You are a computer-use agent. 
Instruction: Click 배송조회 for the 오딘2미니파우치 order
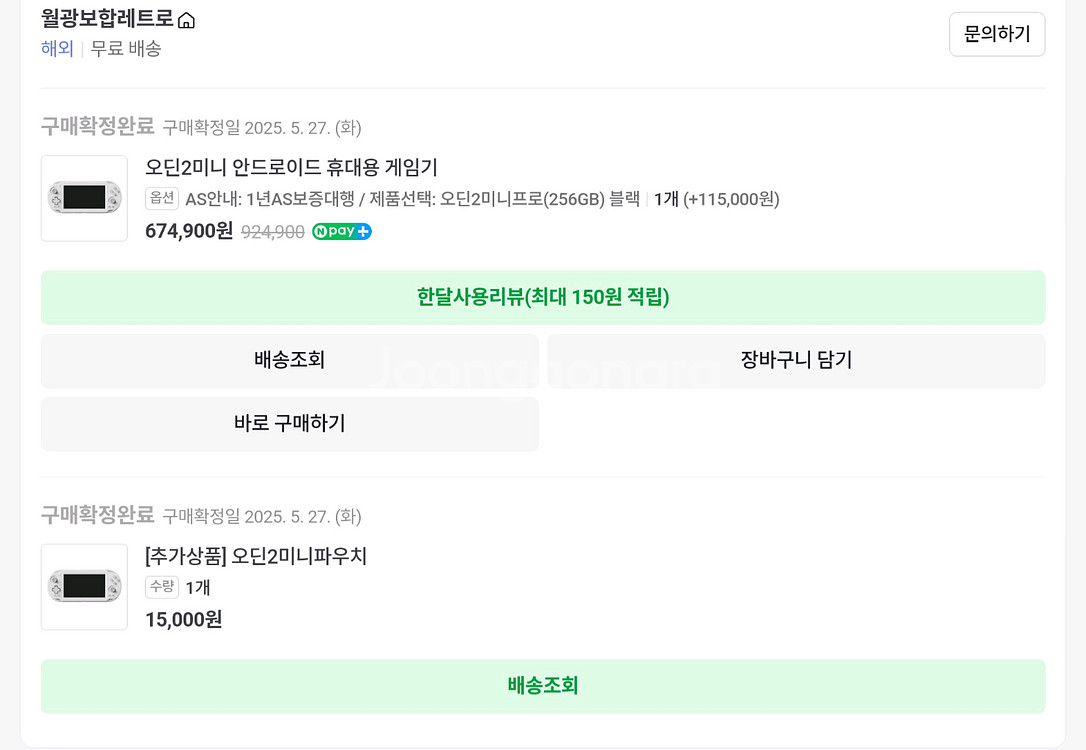(542, 687)
